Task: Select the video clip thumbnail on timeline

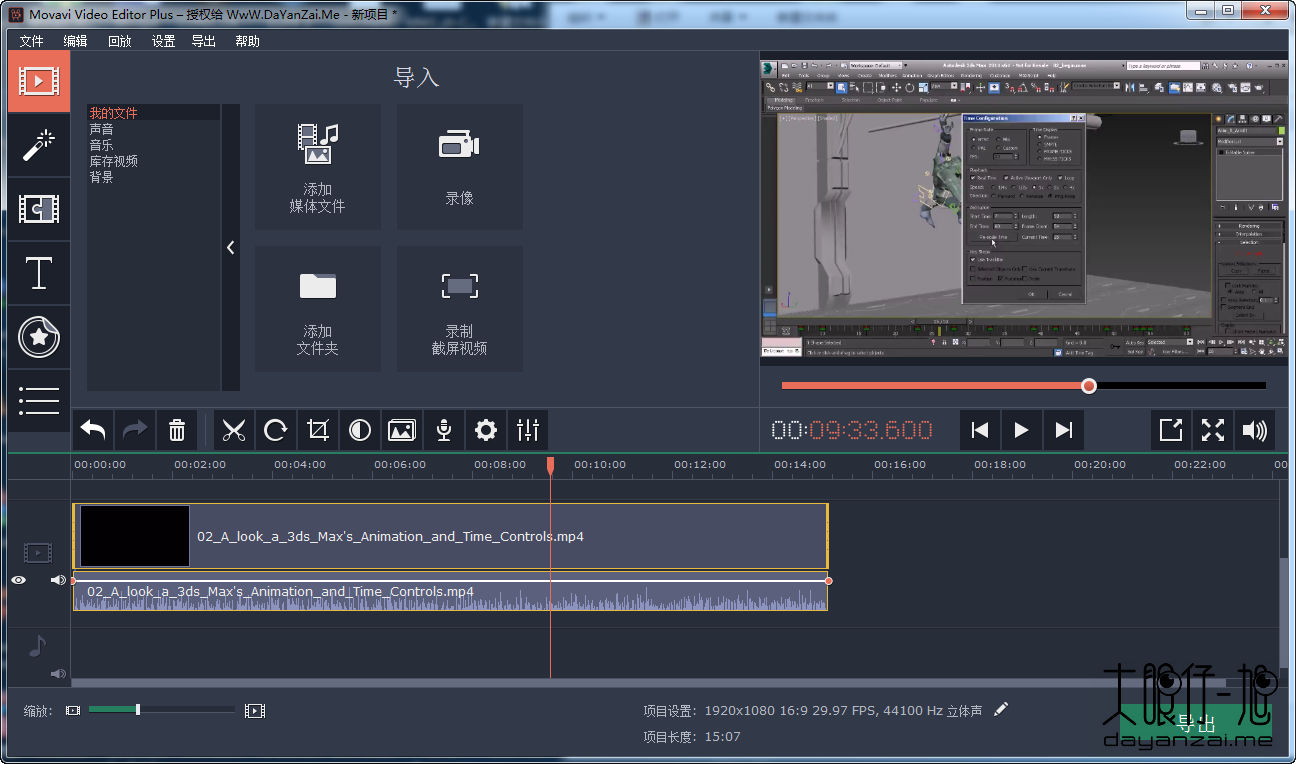Action: click(135, 536)
